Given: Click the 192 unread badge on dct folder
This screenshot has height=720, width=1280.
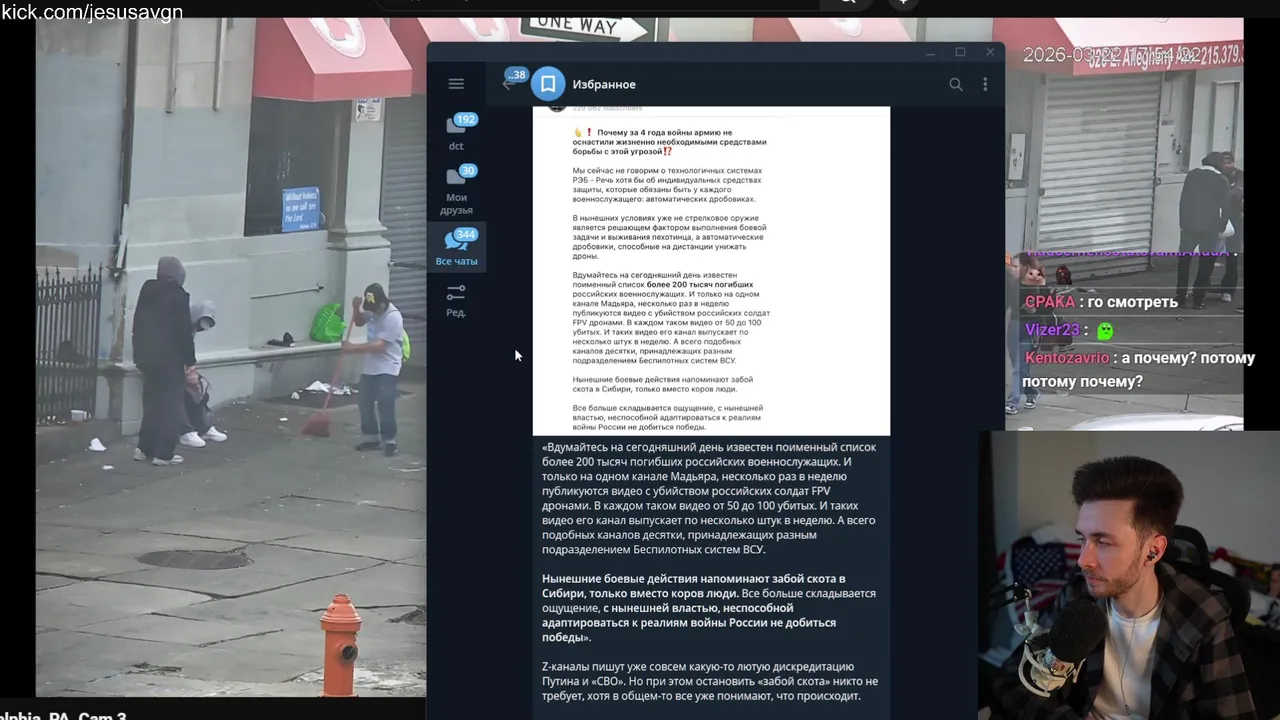Looking at the screenshot, I should coord(465,119).
